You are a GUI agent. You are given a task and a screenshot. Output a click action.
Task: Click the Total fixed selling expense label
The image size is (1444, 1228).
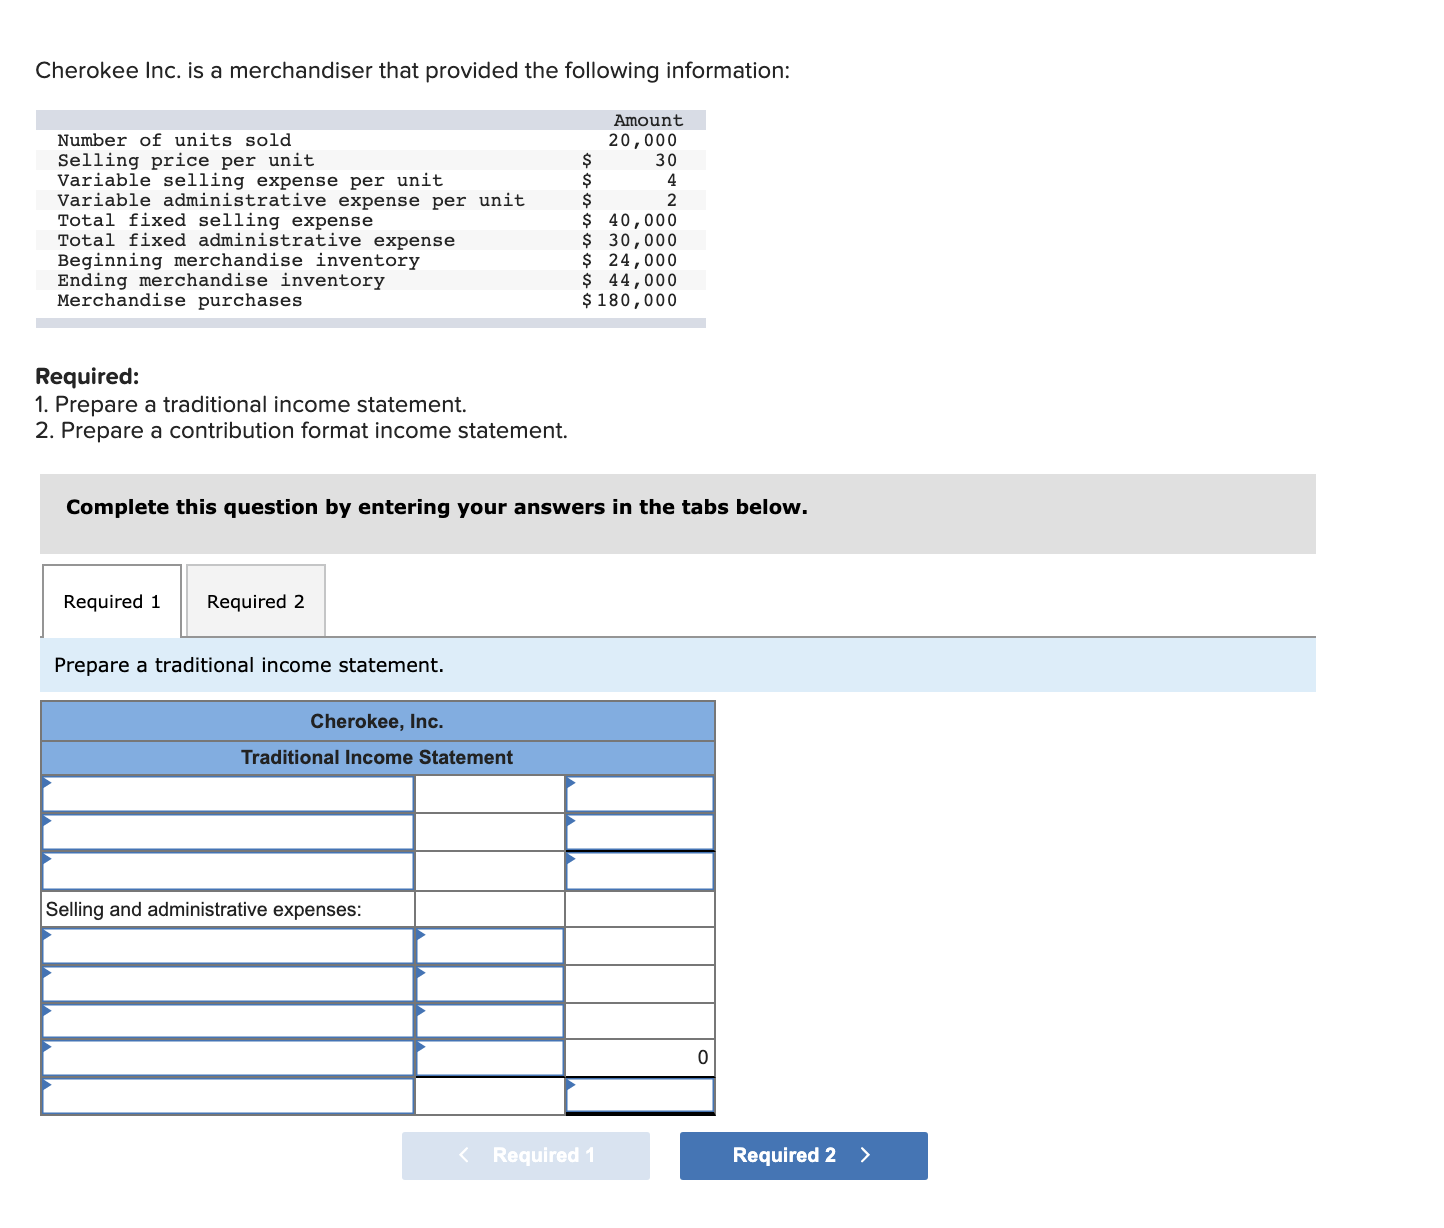click(215, 220)
